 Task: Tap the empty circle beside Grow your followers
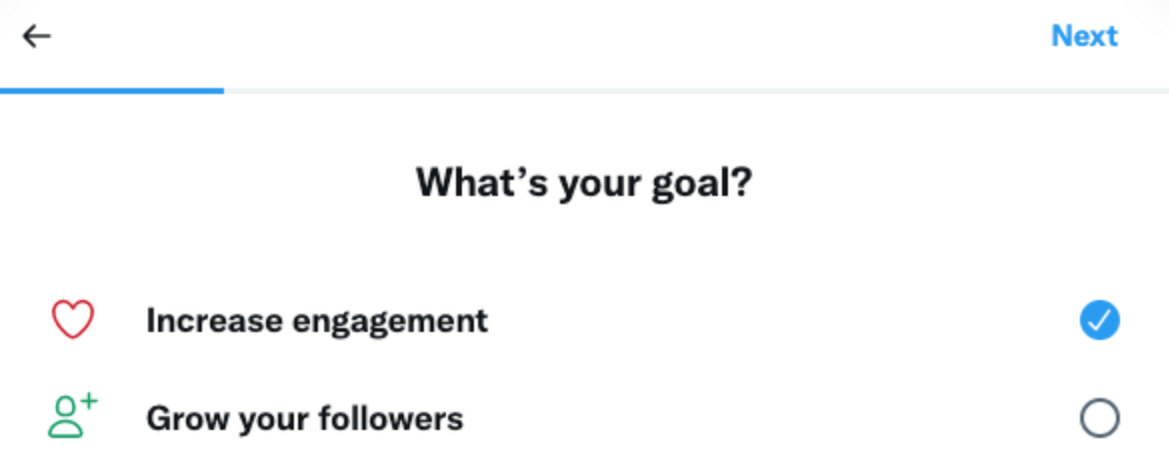click(1099, 418)
